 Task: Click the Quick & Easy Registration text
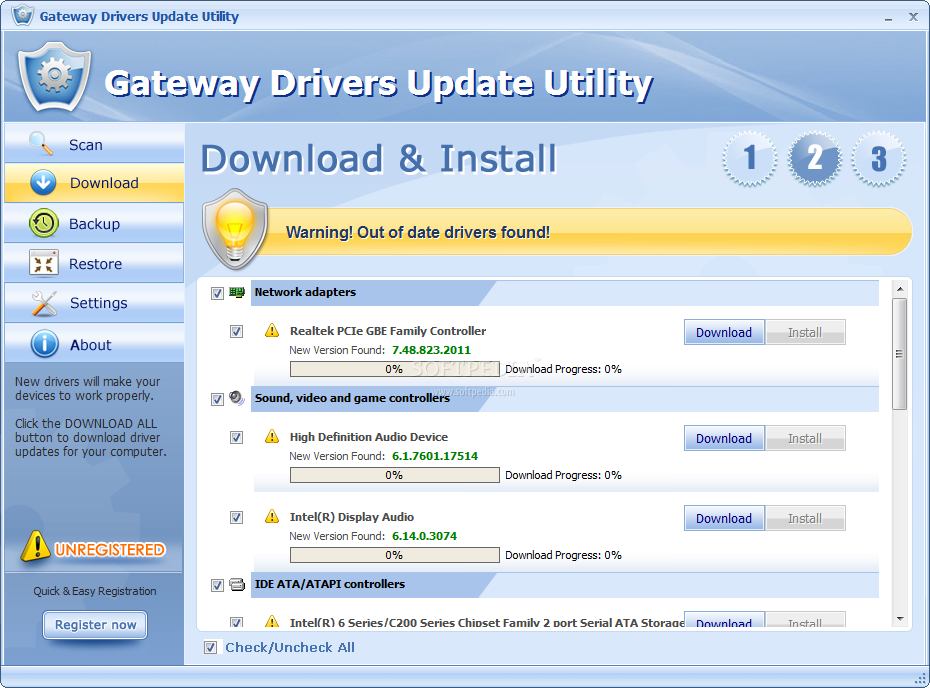[x=95, y=591]
